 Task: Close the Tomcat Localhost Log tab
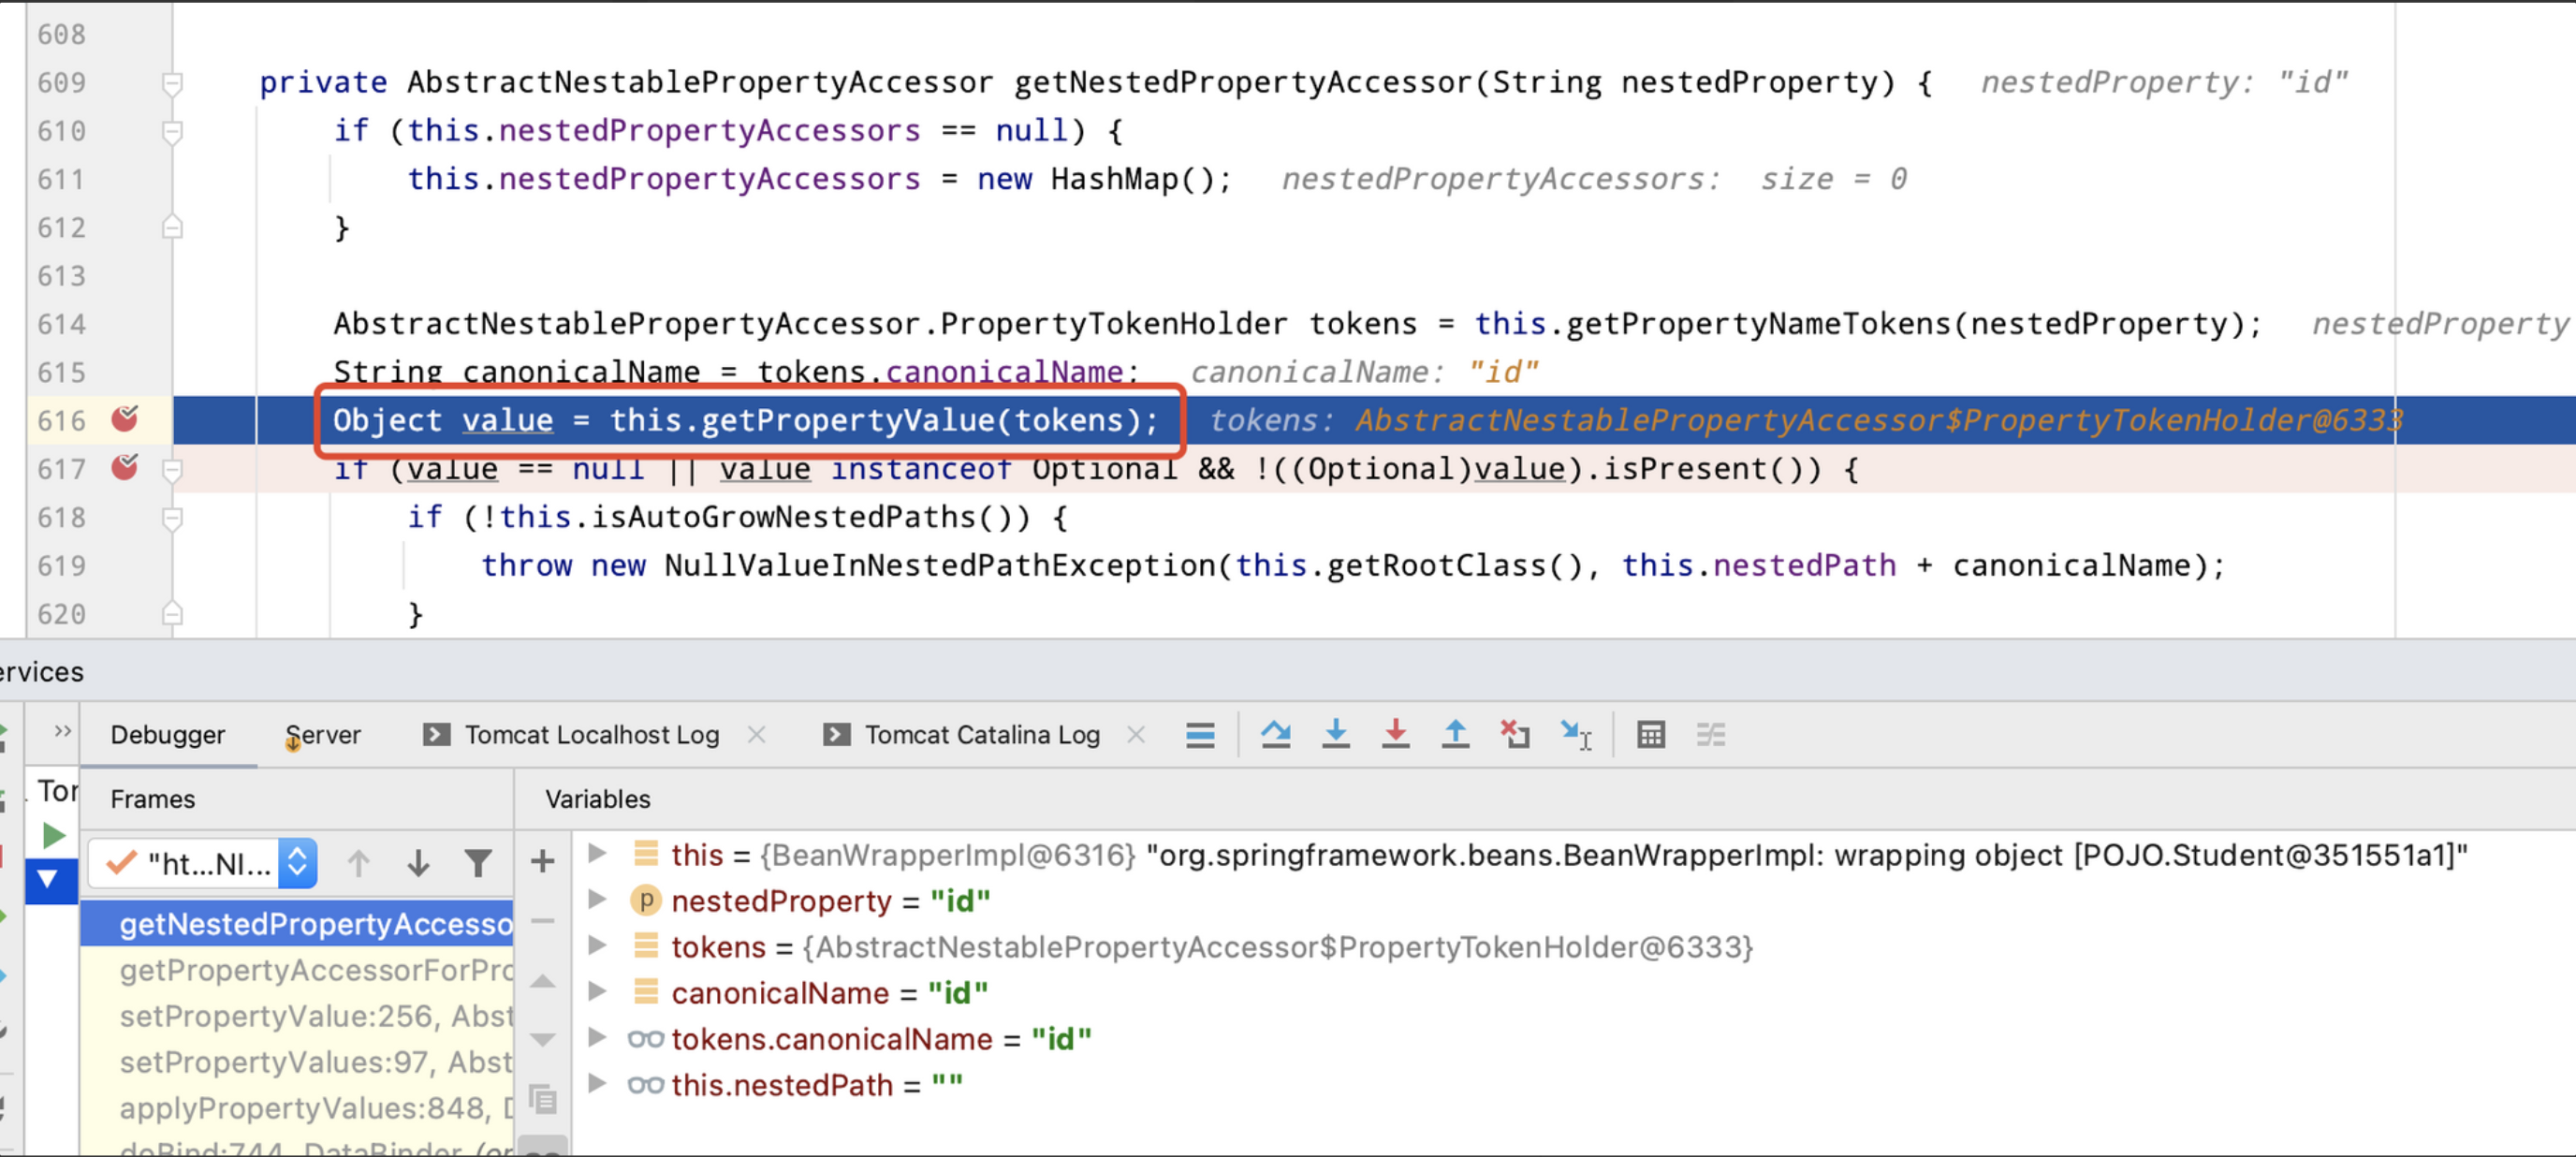[x=757, y=735]
